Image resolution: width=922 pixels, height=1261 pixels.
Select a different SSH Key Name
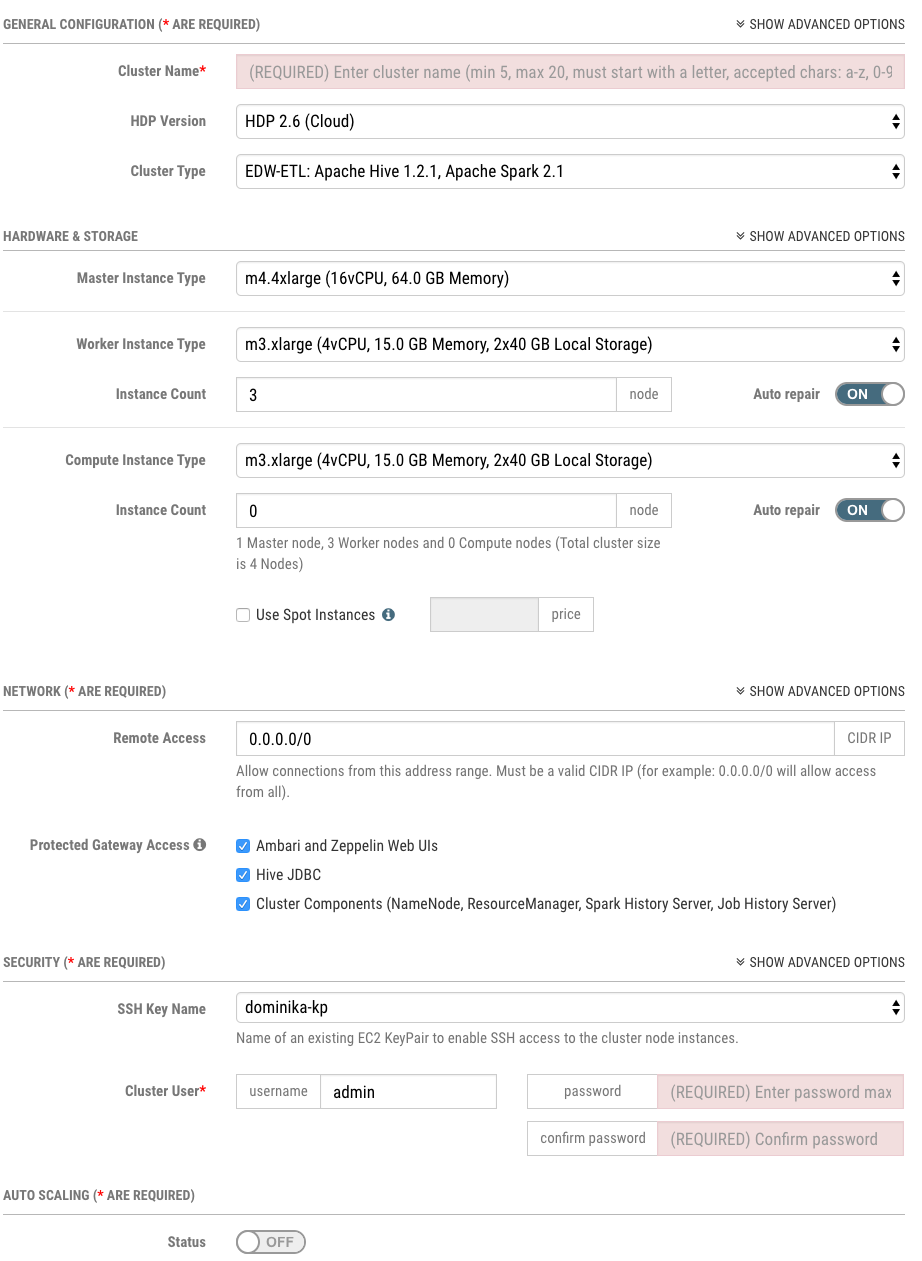569,1009
